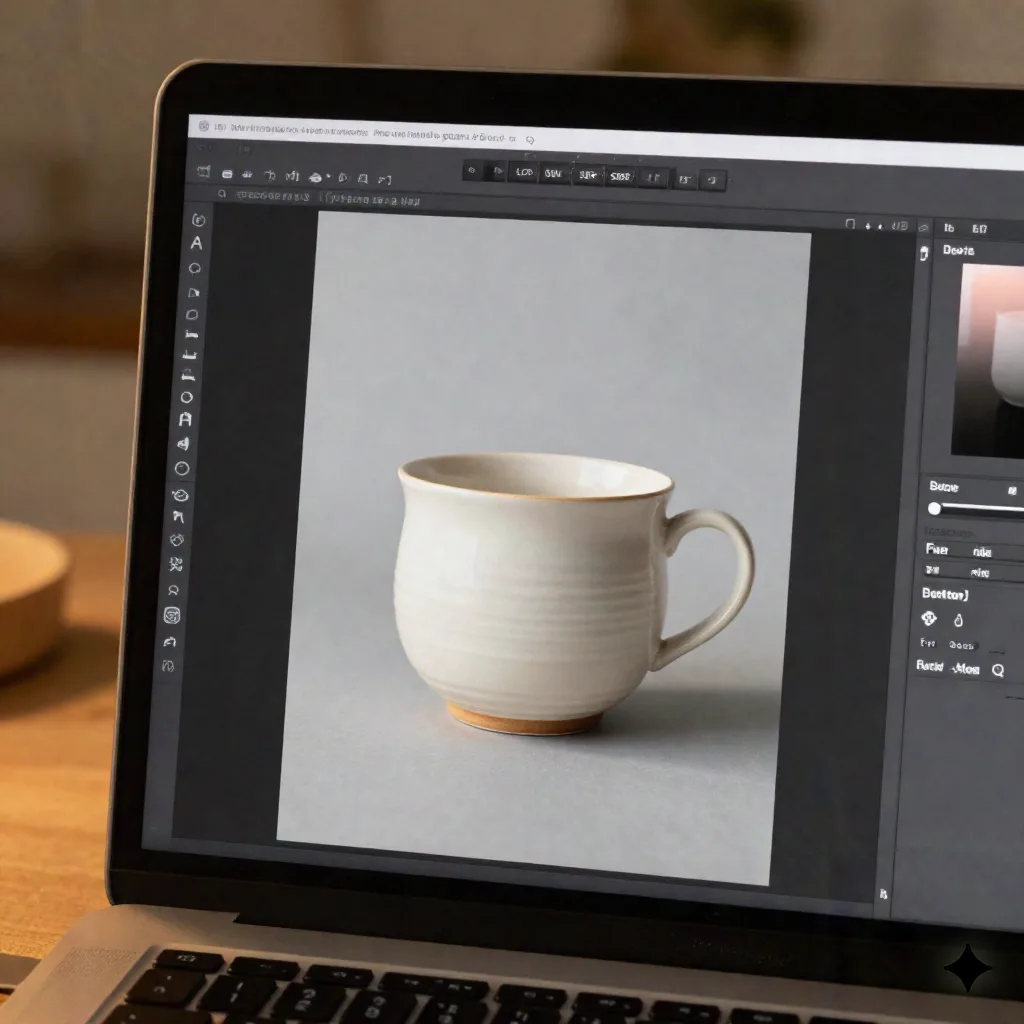Click the 'Dooie' panel heading
1024x1024 pixels.
pos(958,250)
